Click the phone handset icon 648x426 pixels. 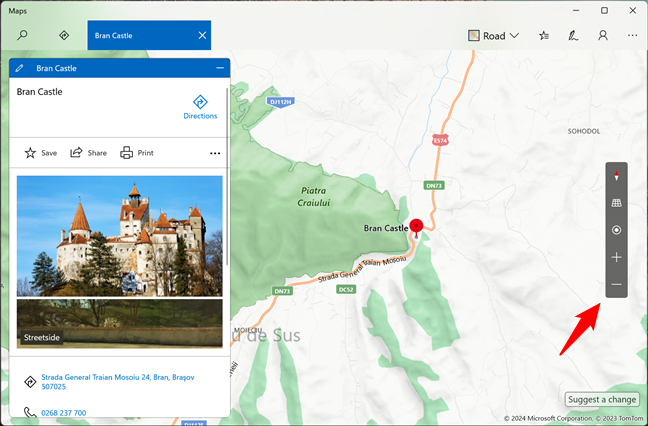pyautogui.click(x=30, y=412)
